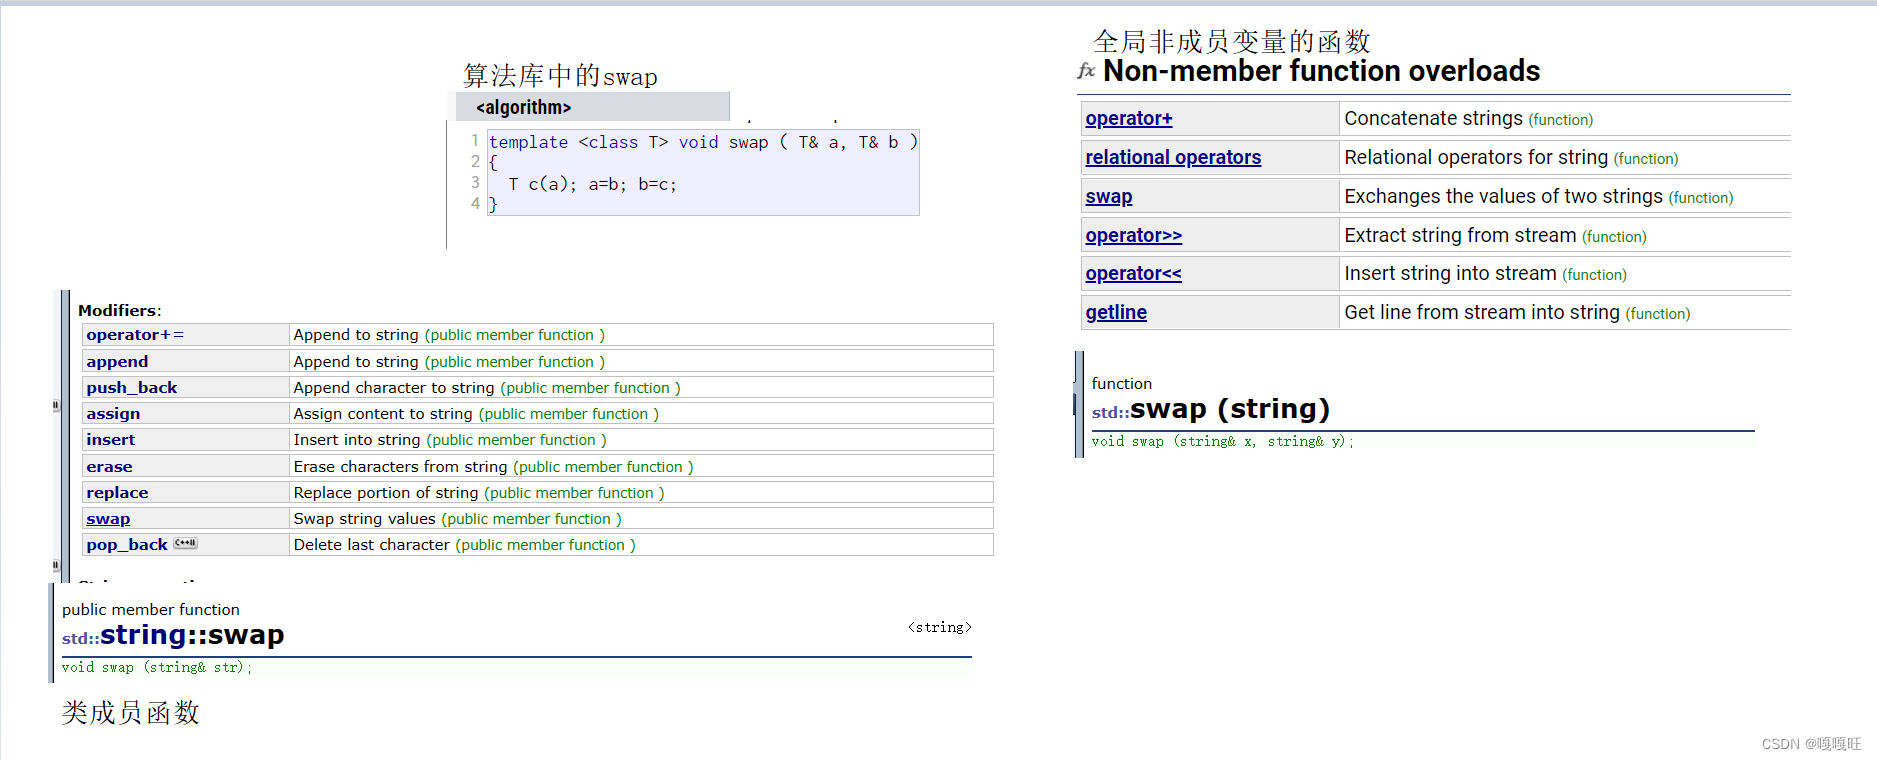Viewport: 1877px width, 760px height.
Task: Click the std::string::swap heading
Action: point(173,635)
